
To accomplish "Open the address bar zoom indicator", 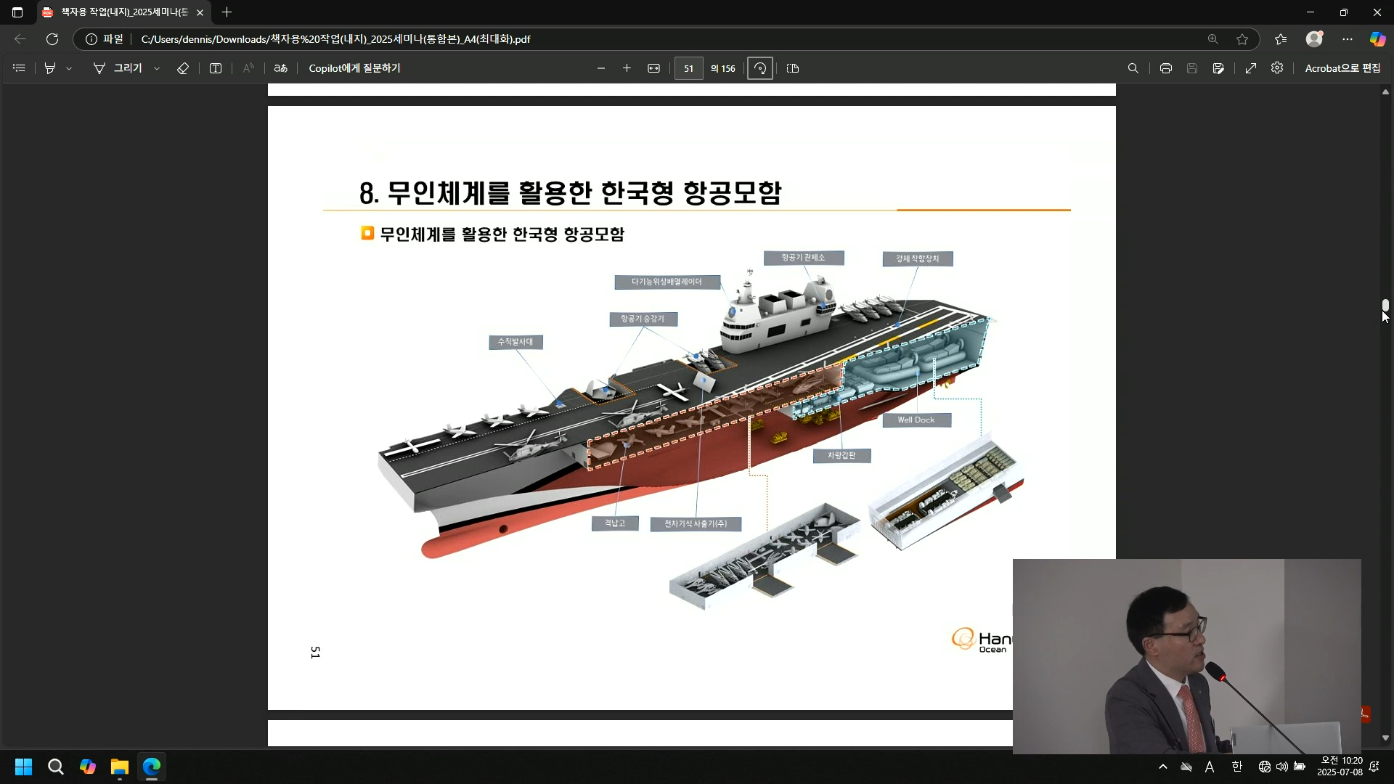I will point(1213,39).
